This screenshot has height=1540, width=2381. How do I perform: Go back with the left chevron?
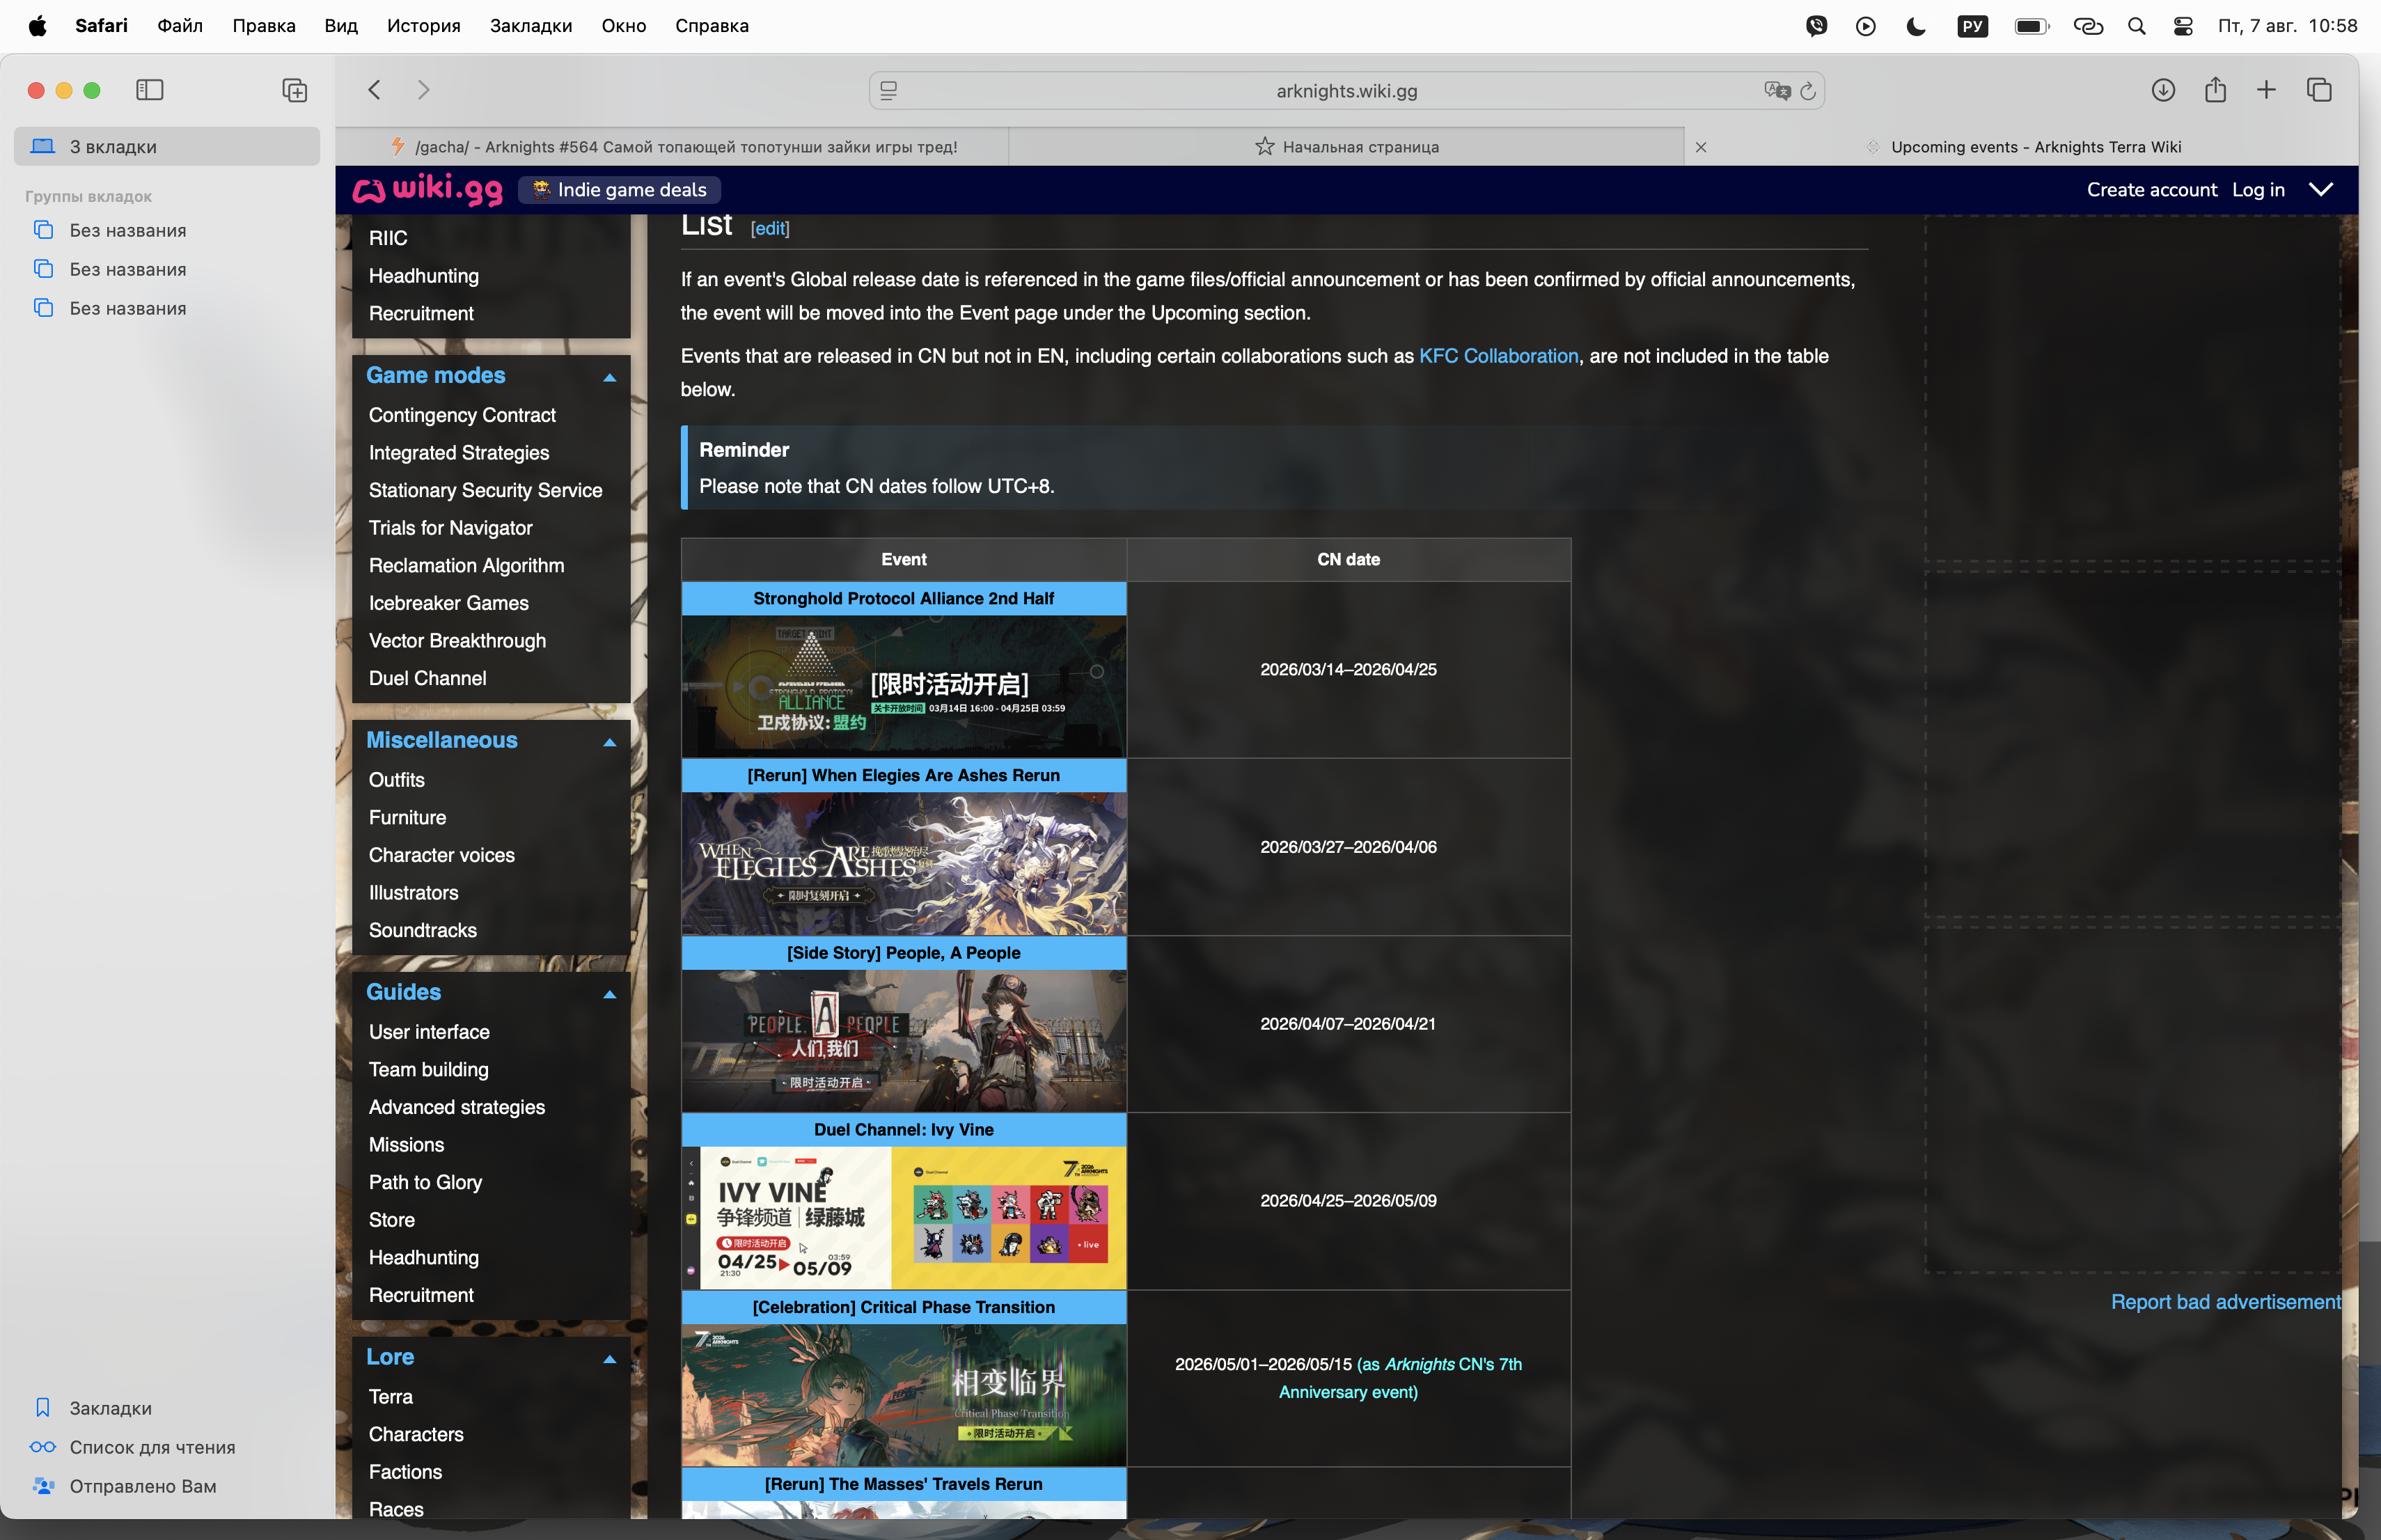(374, 90)
